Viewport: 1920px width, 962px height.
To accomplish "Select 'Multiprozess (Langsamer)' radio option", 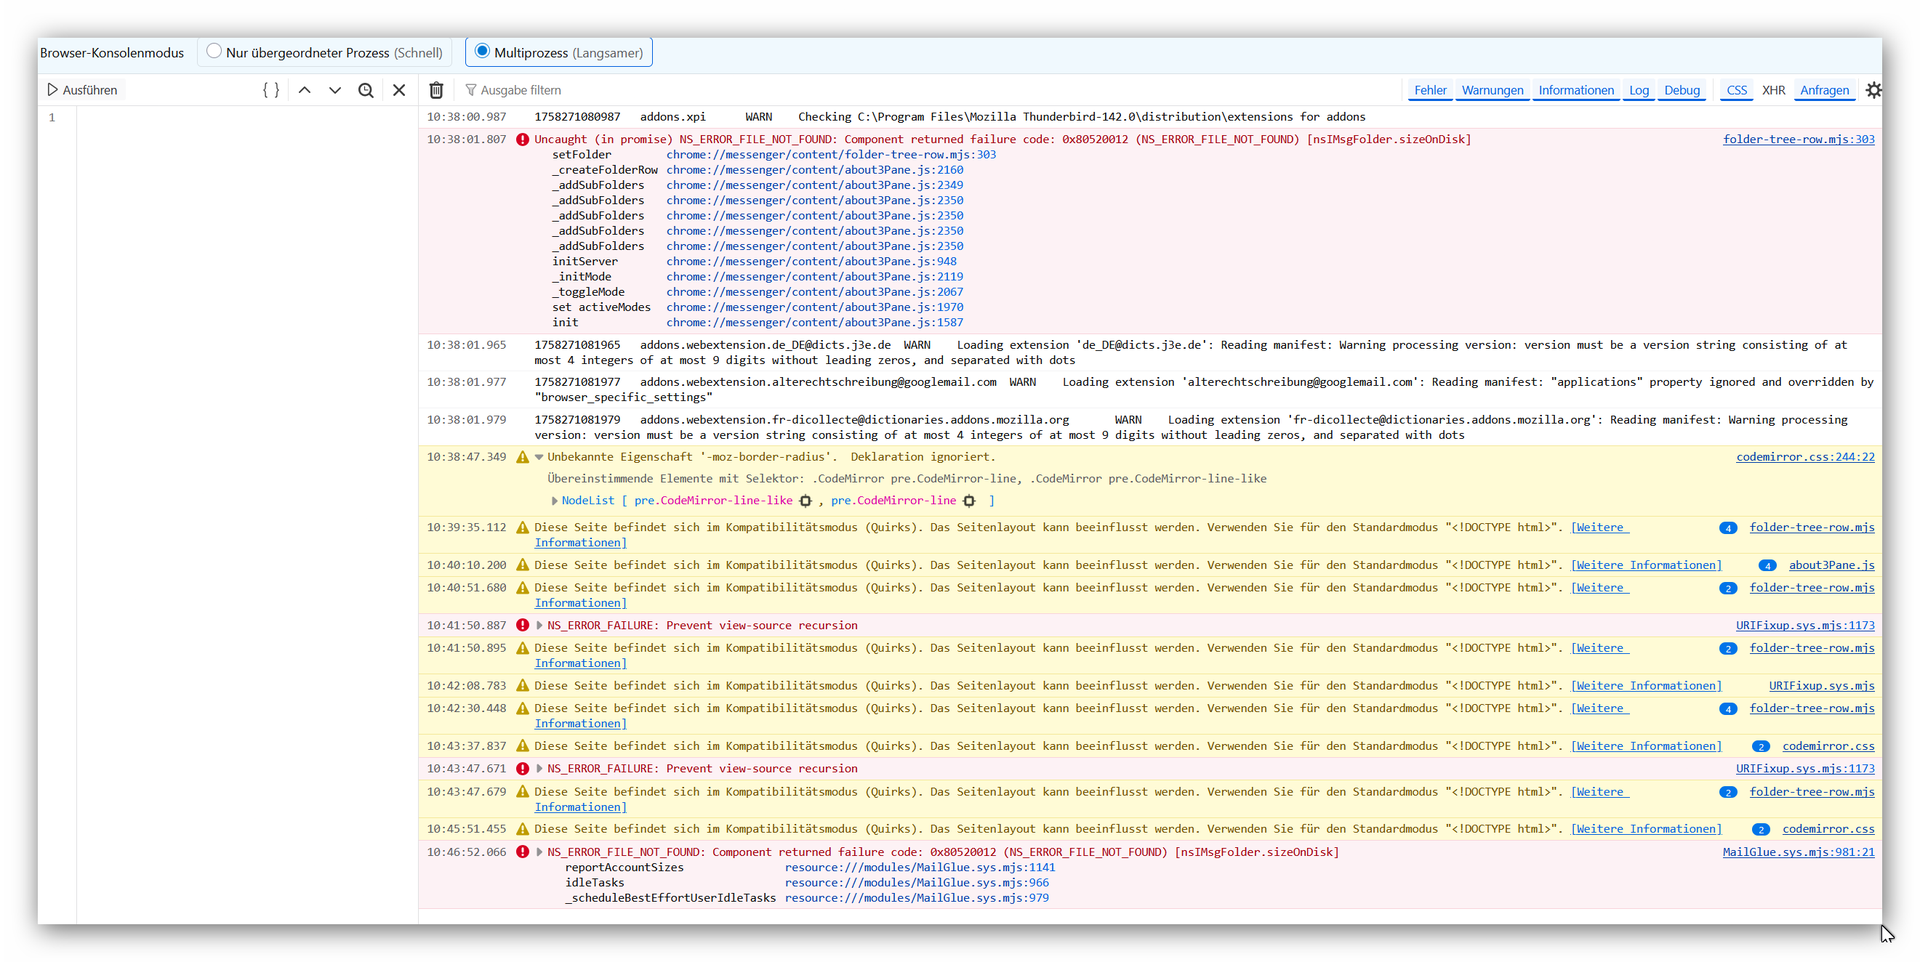I will tap(482, 52).
